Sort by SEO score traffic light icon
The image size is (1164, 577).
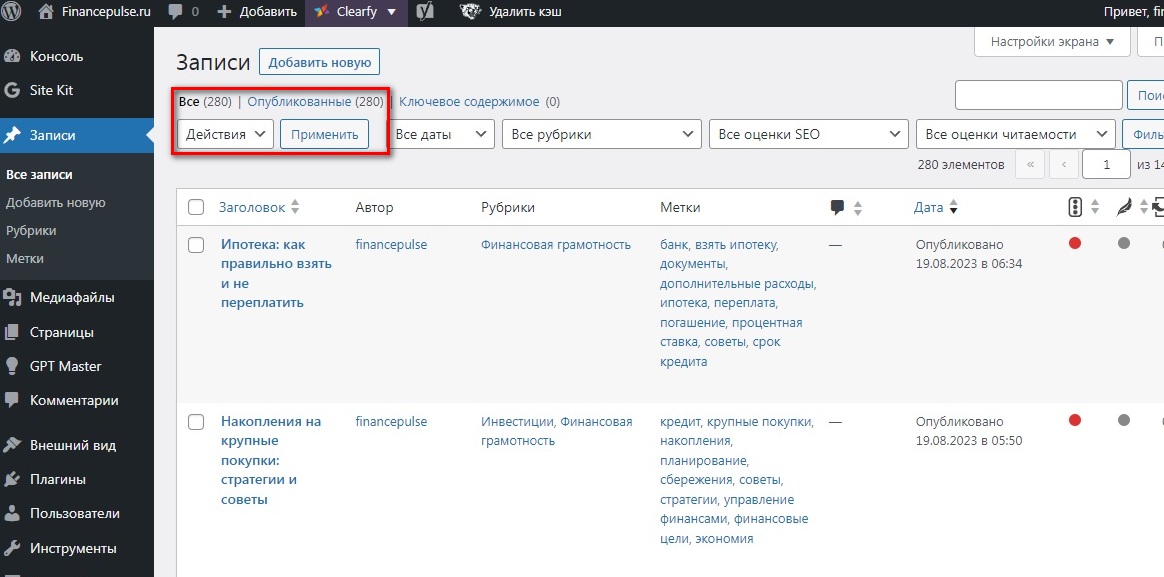click(x=1075, y=207)
